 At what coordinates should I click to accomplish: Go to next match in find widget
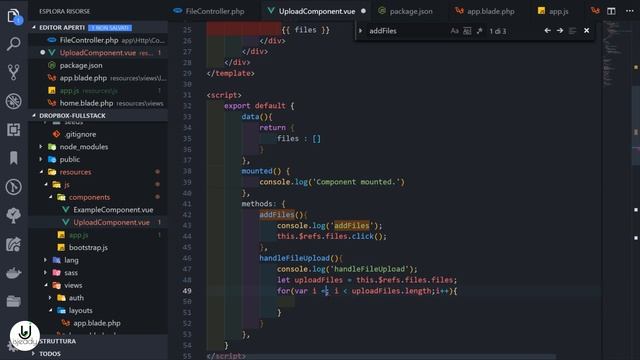[x=560, y=31]
